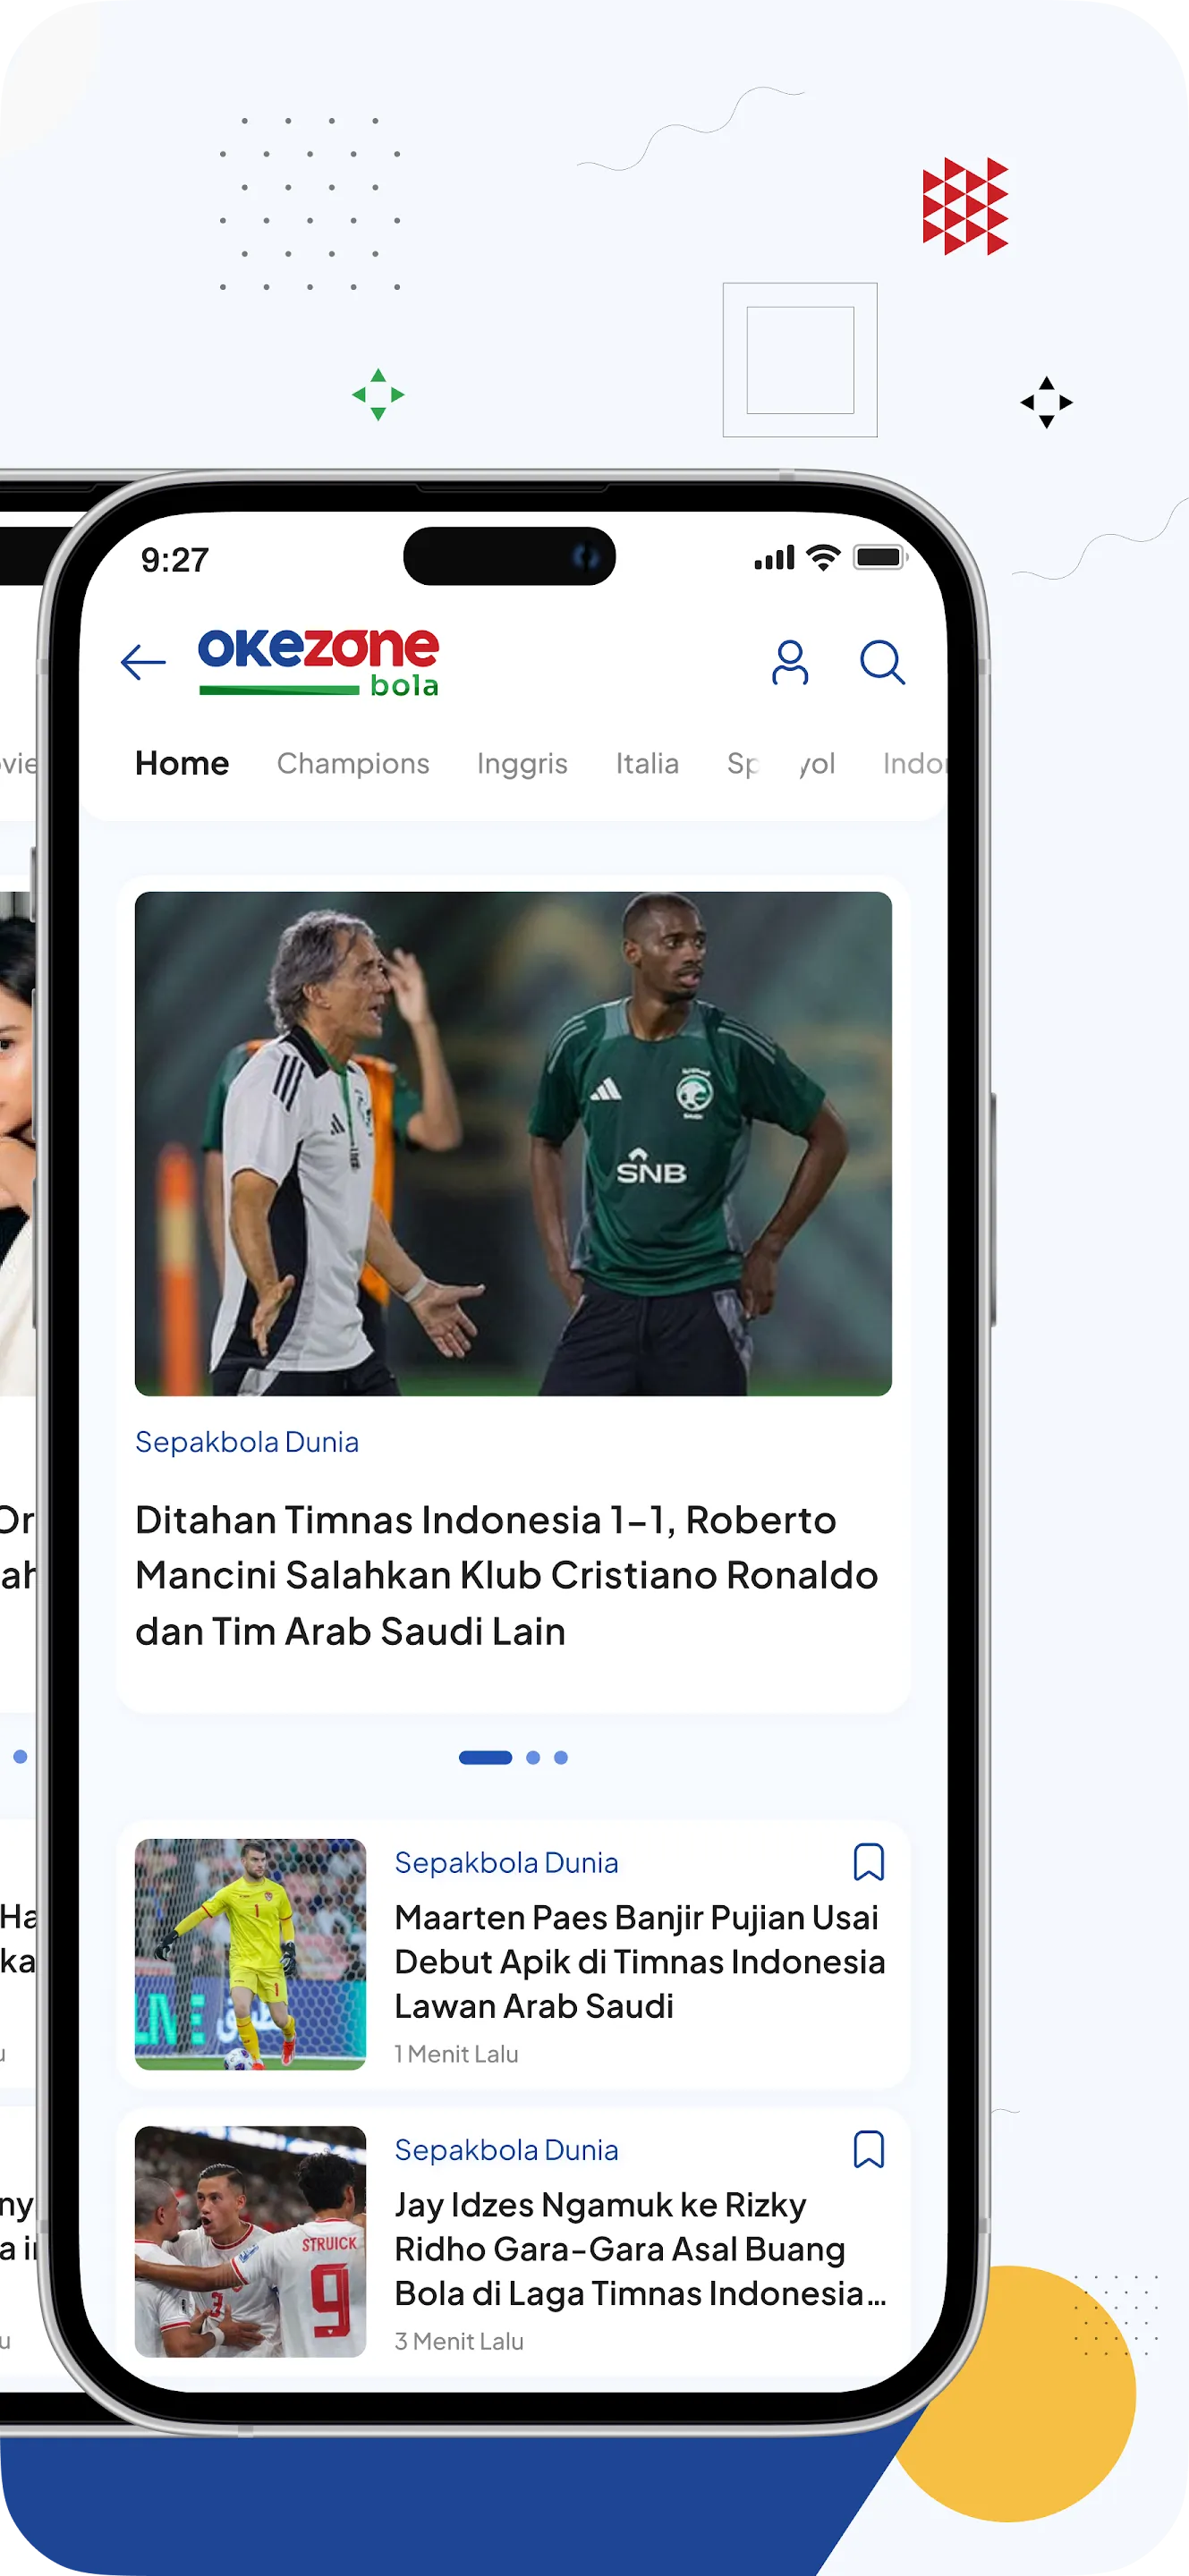Bookmark the Jay Idzes article
The image size is (1189, 2576).
[868, 2149]
